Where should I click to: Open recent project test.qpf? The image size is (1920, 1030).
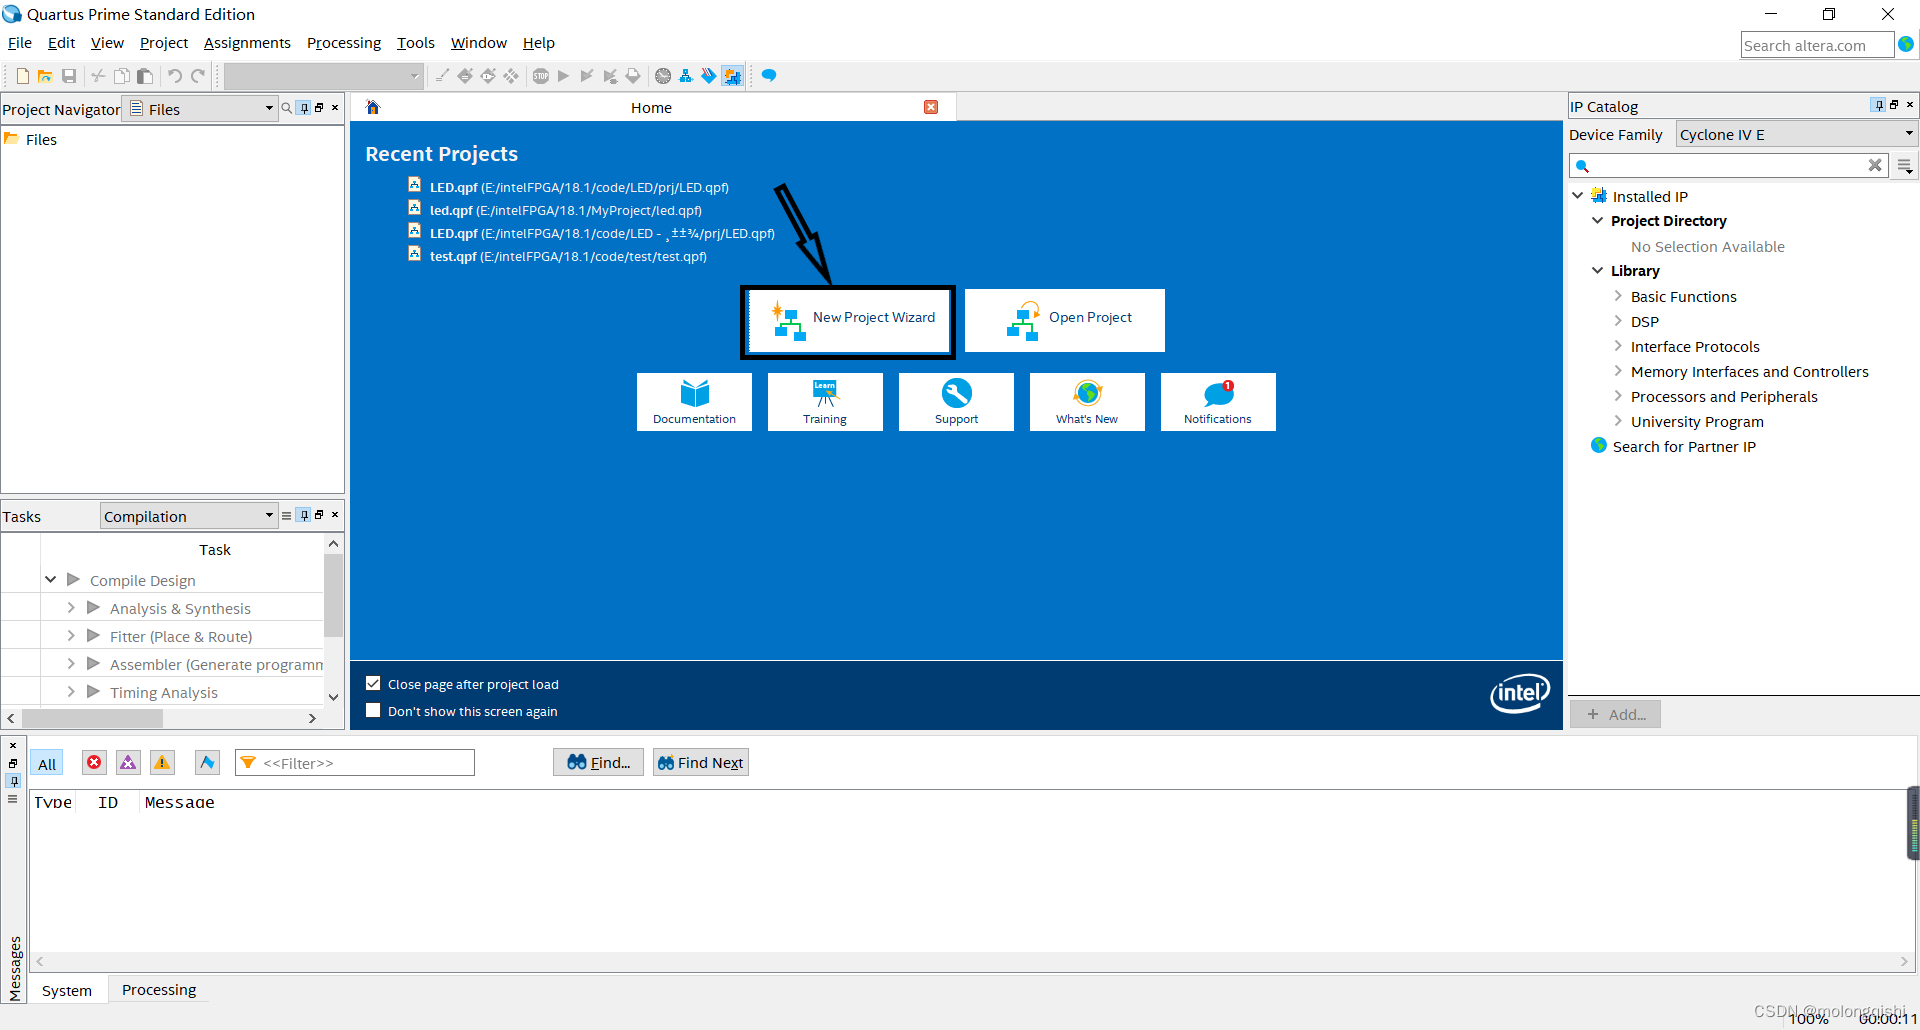pos(568,256)
